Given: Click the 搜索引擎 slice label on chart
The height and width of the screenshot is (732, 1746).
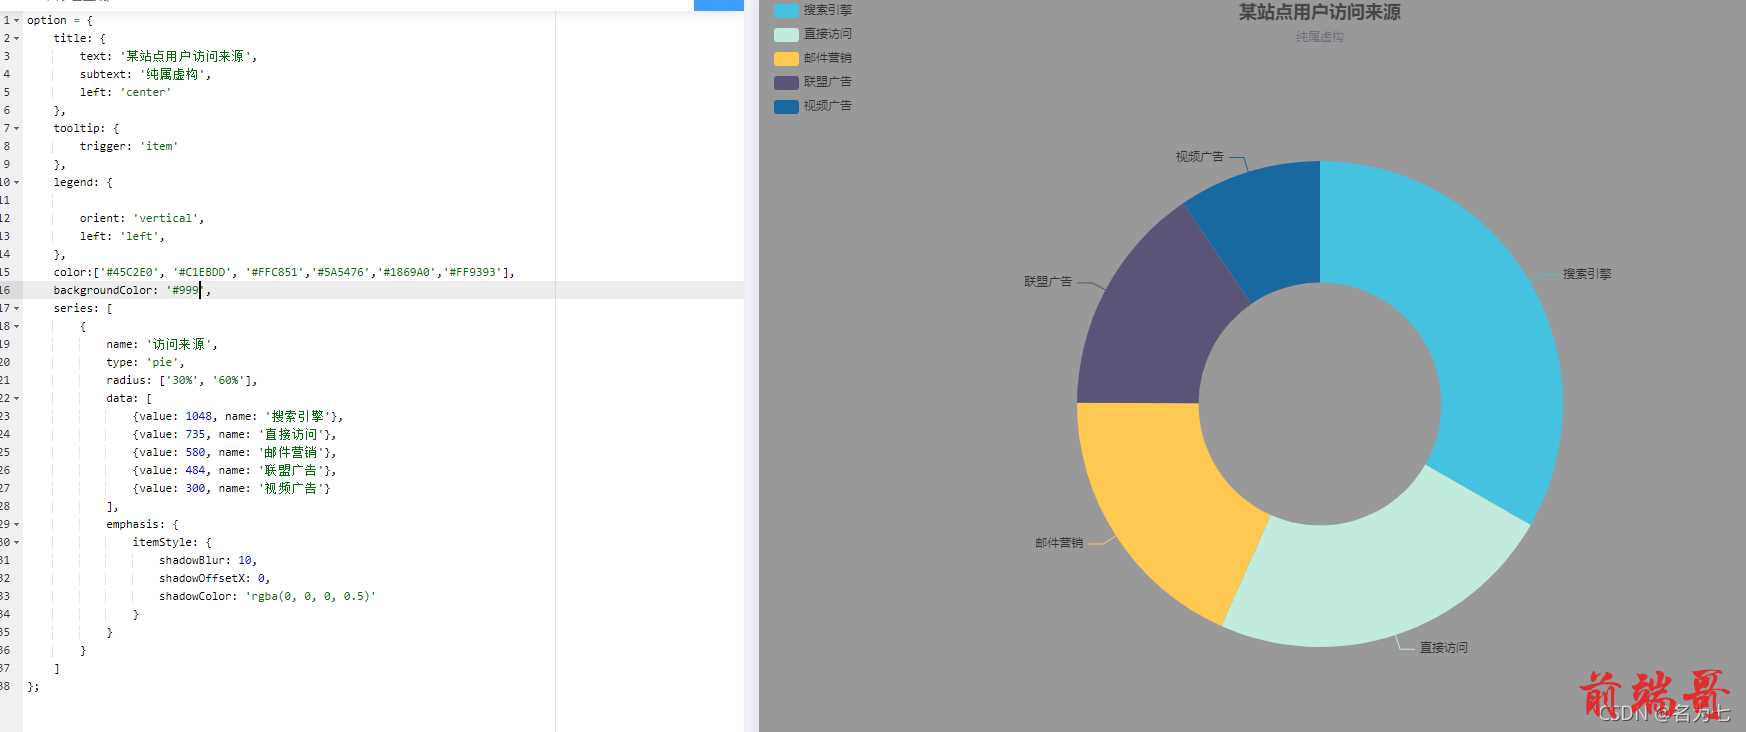Looking at the screenshot, I should pos(1587,274).
